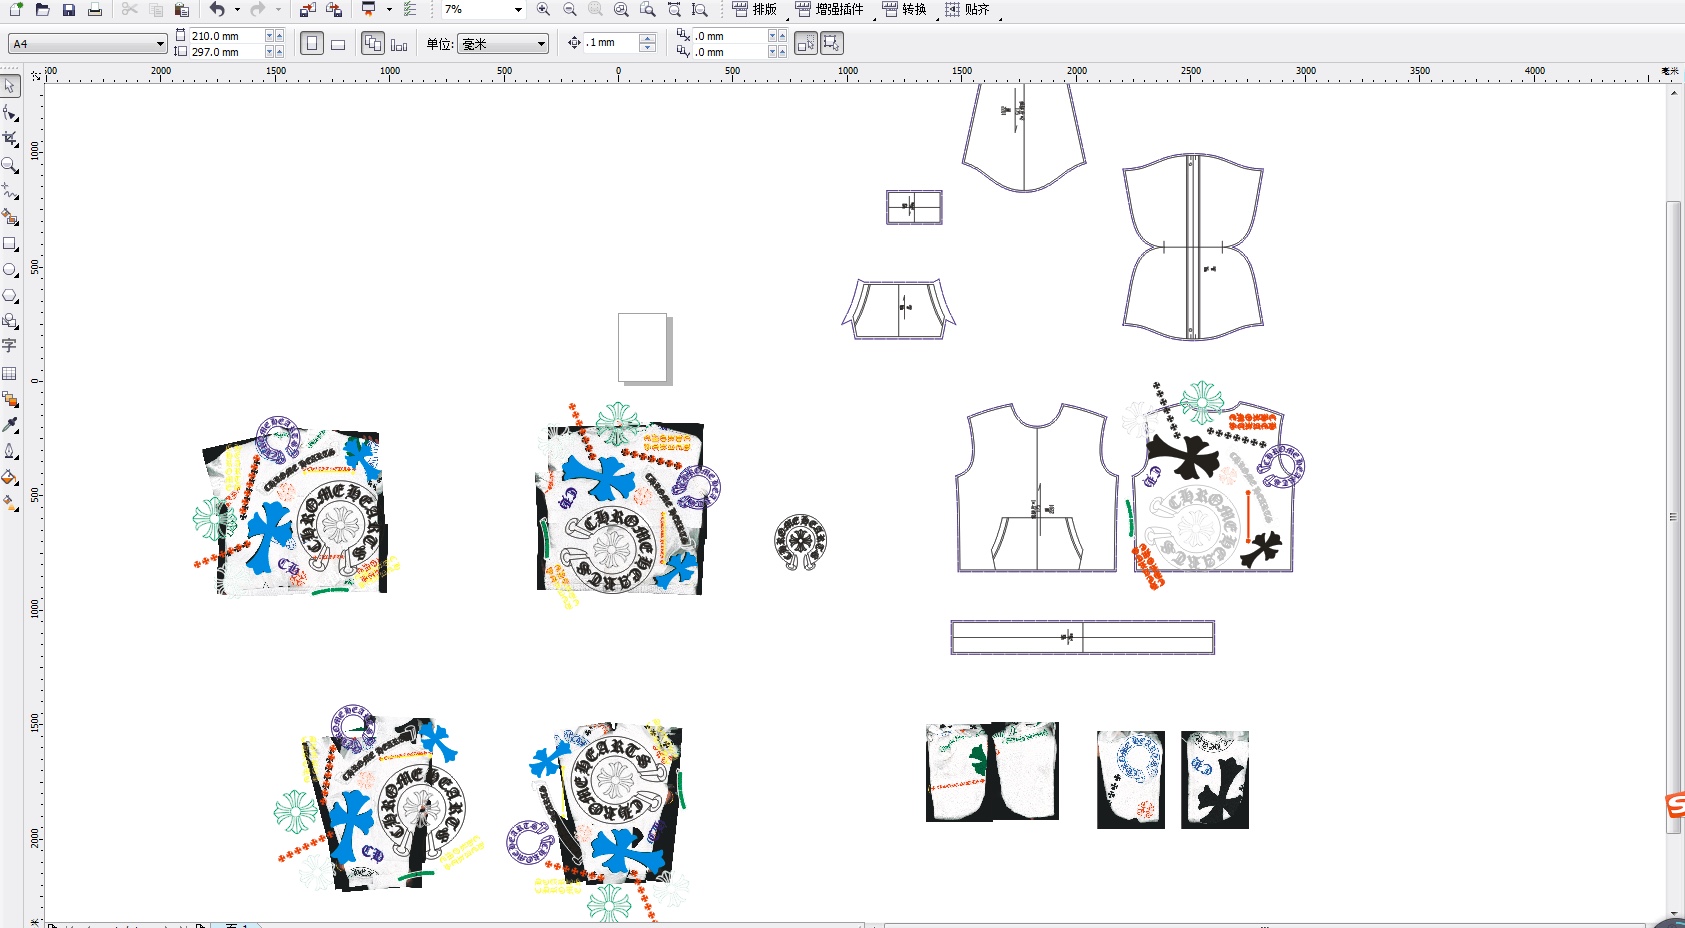The height and width of the screenshot is (928, 1685).
Task: Open the zoom level dropdown showing 7%
Action: click(x=518, y=10)
